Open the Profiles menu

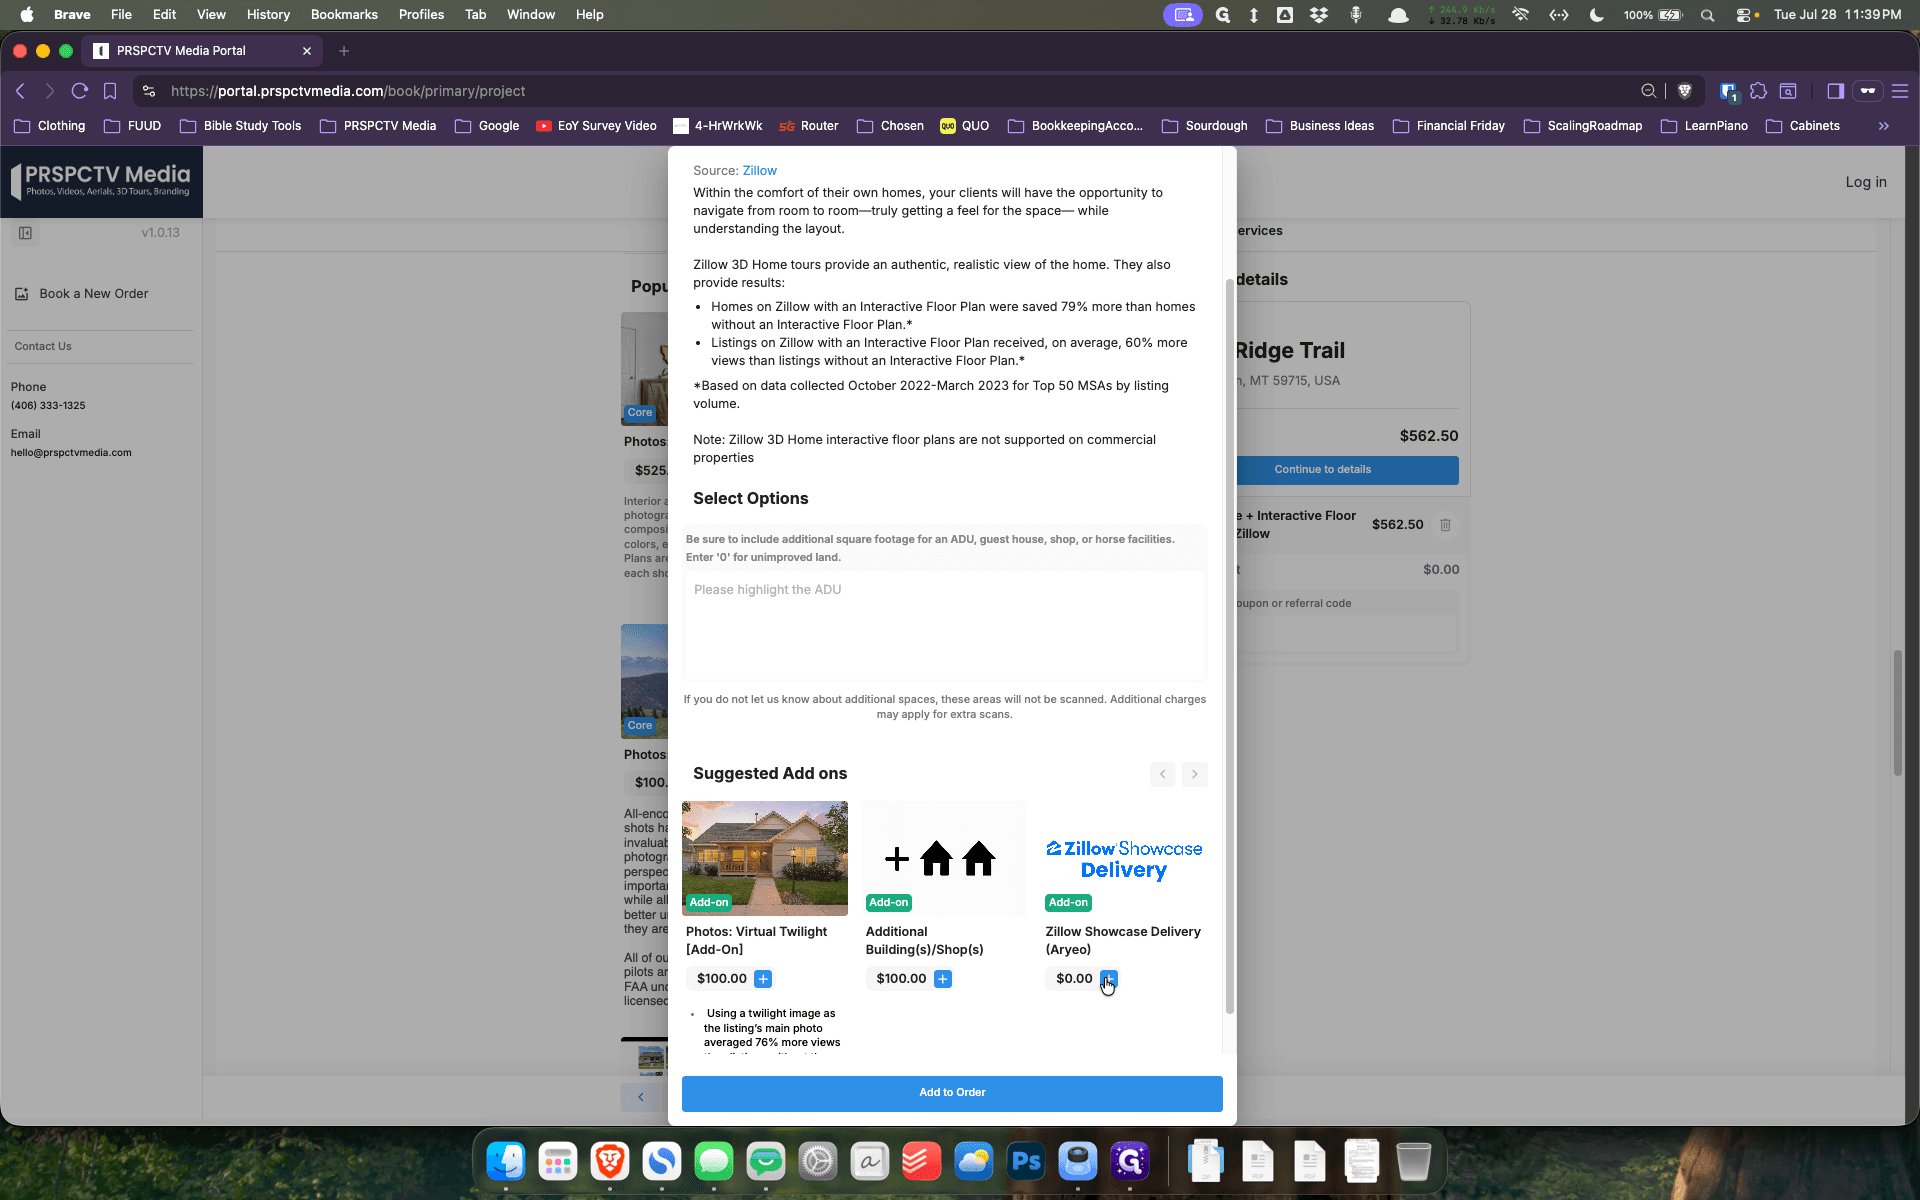coord(421,14)
